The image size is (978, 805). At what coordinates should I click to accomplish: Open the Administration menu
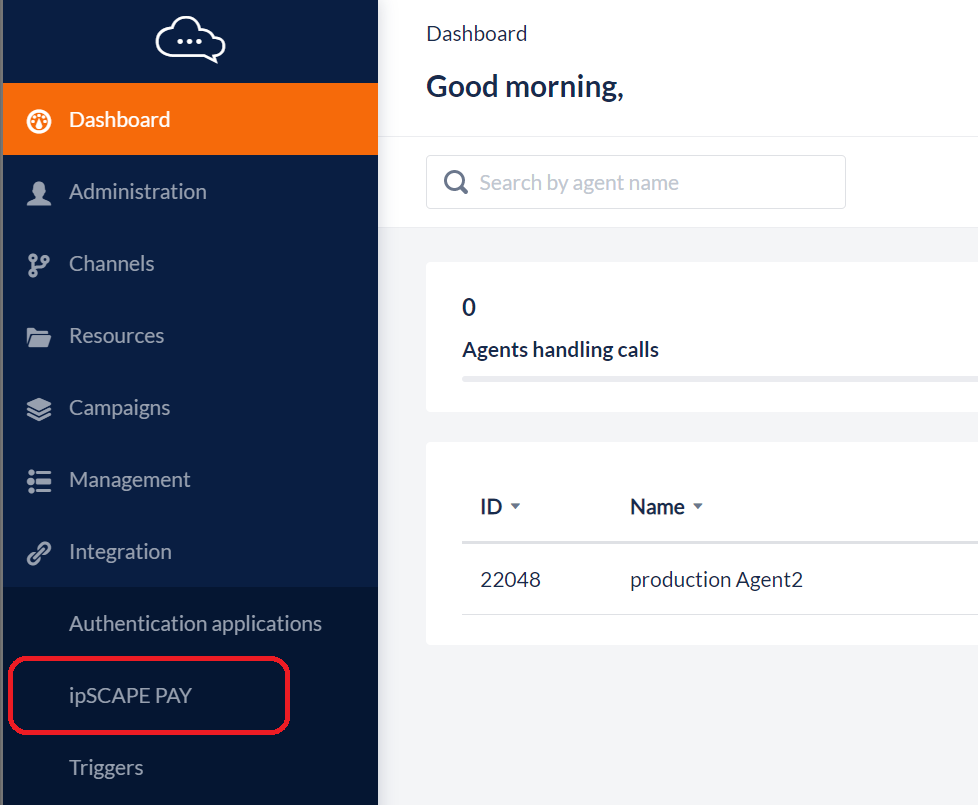138,192
